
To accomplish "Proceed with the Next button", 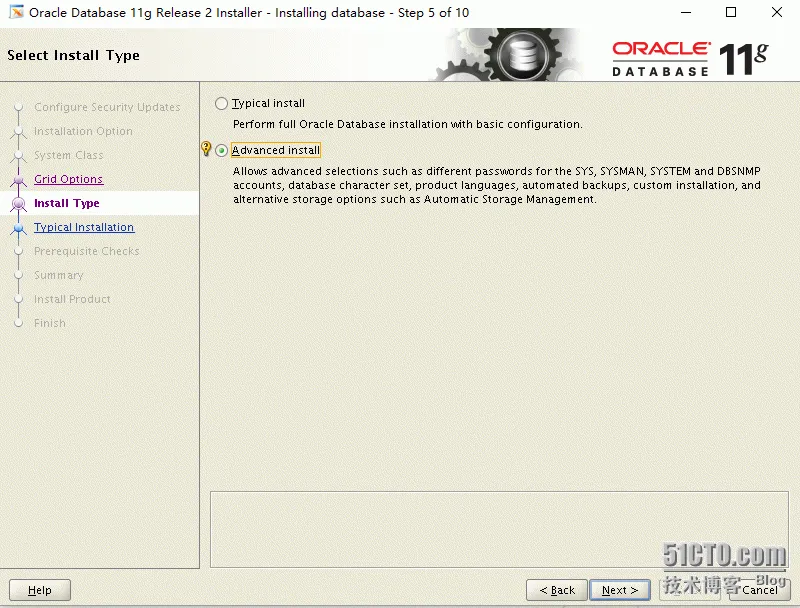I will [620, 590].
